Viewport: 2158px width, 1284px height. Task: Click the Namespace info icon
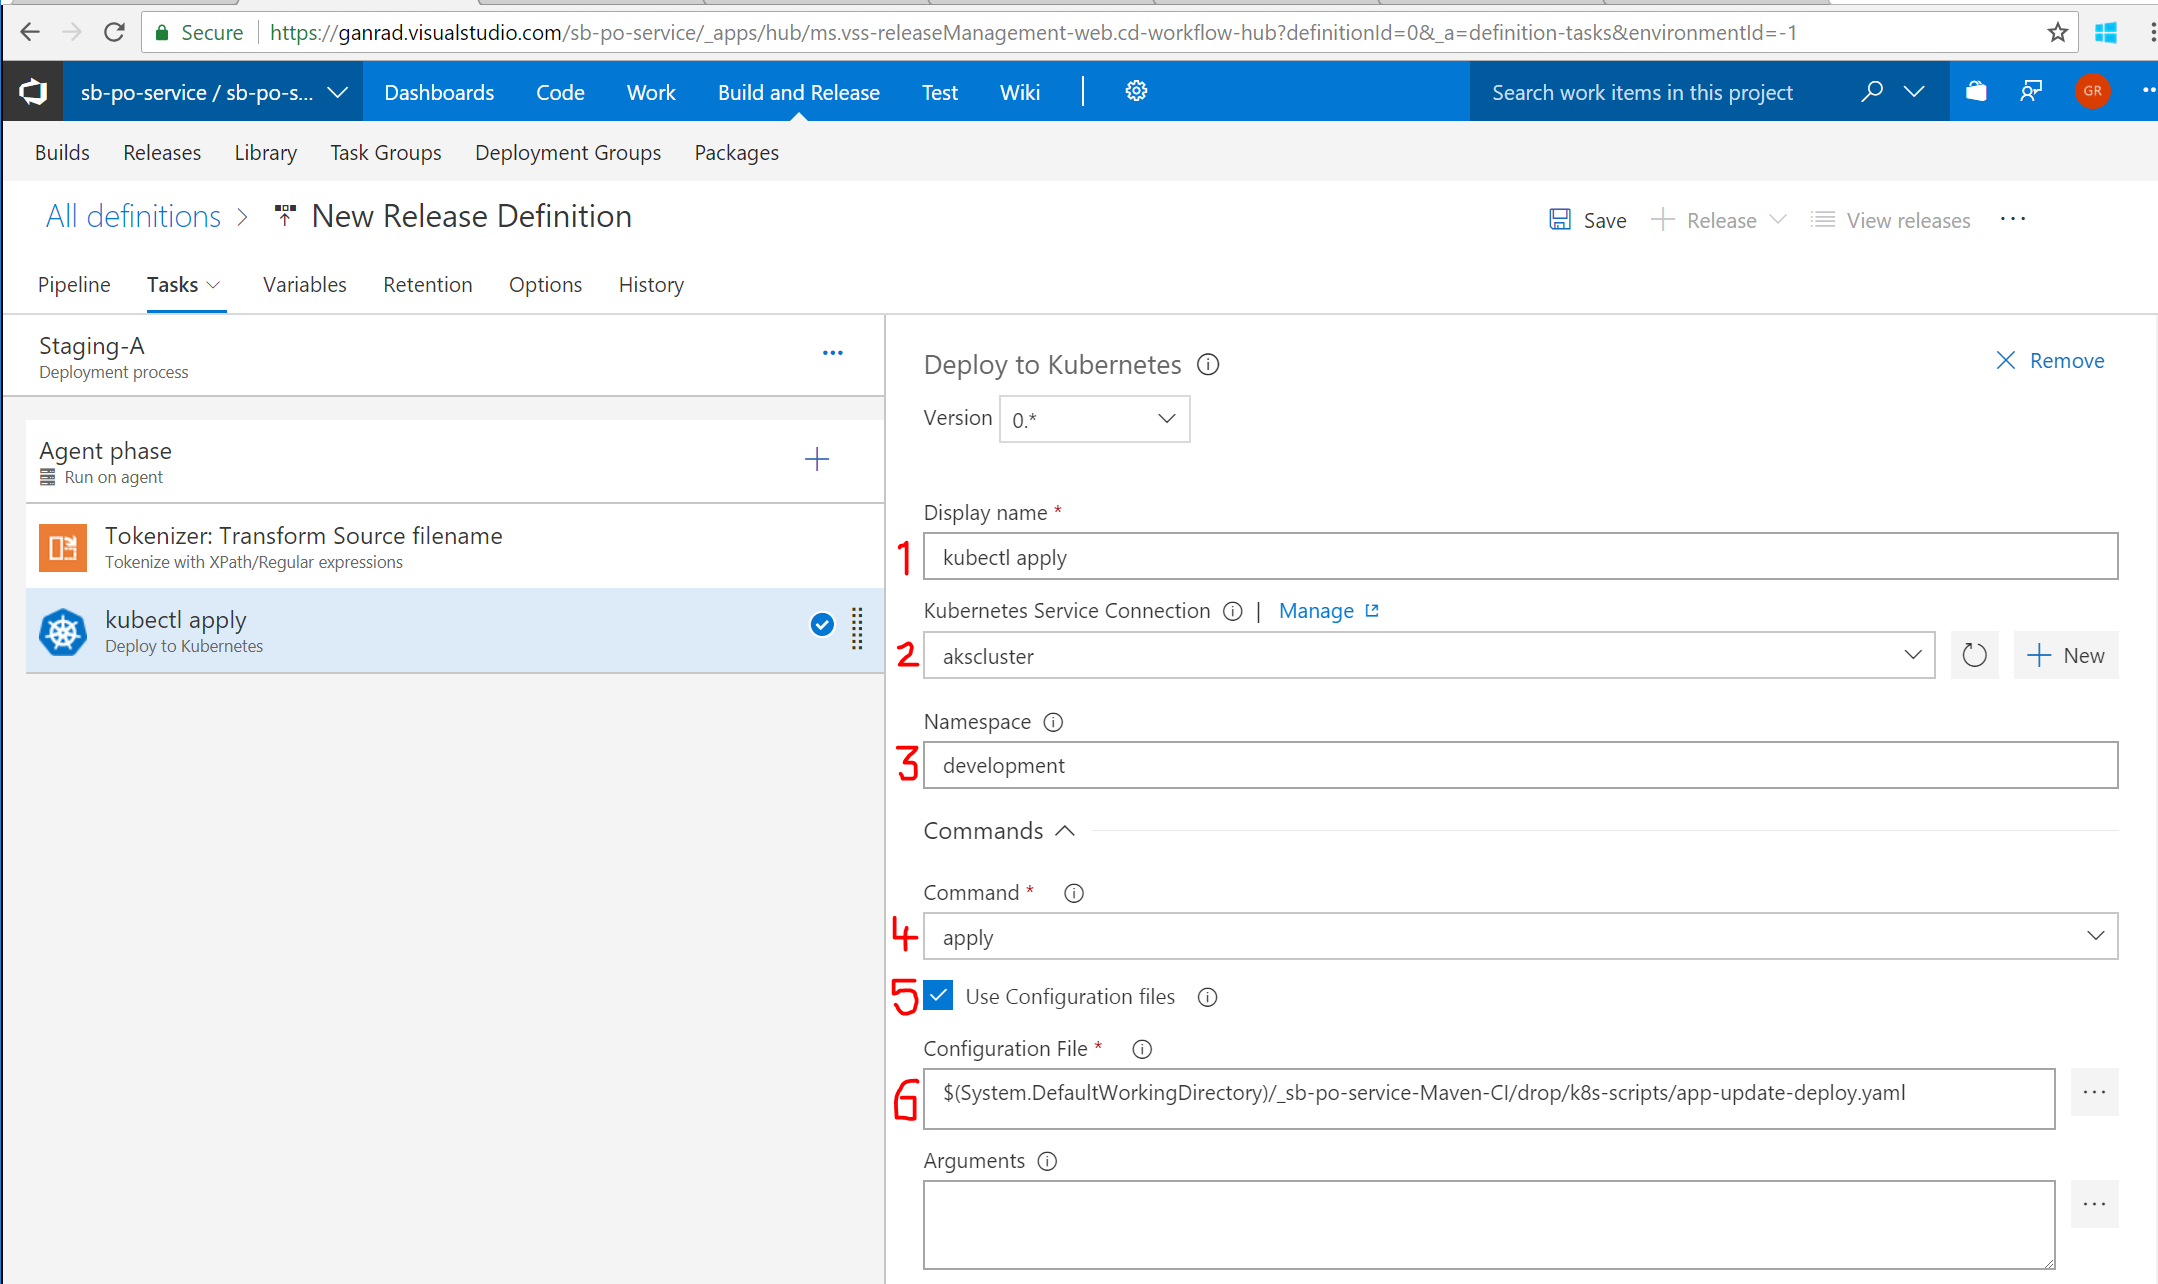point(1053,722)
